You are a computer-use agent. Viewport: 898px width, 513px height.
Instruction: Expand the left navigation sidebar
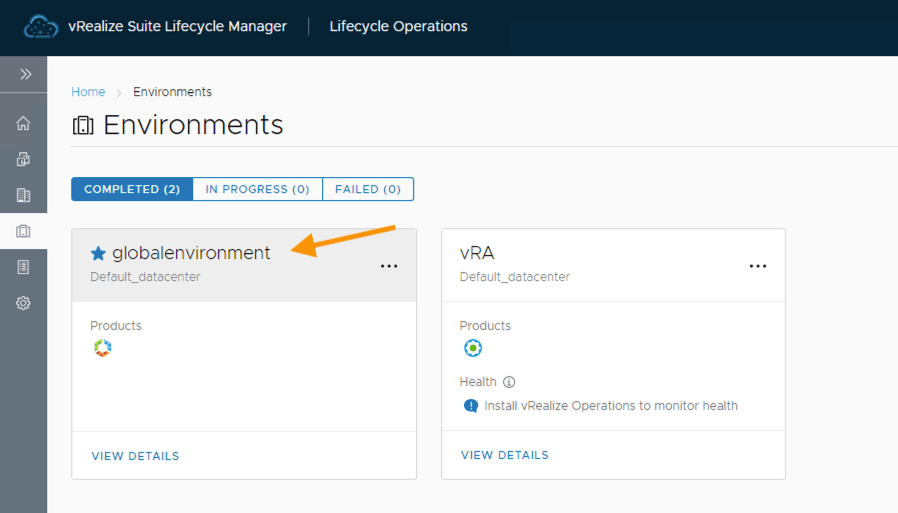click(25, 75)
